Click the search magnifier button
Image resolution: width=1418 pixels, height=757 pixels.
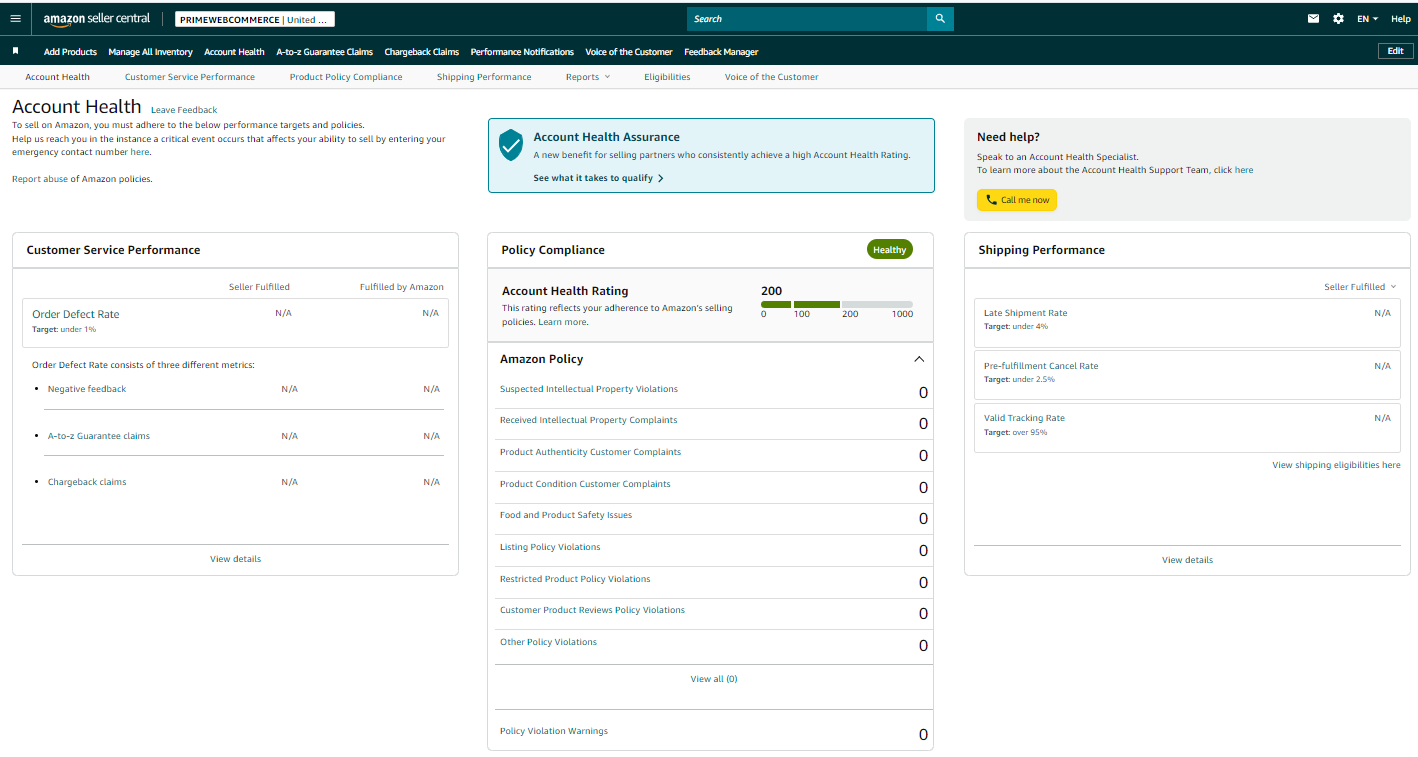pyautogui.click(x=940, y=19)
